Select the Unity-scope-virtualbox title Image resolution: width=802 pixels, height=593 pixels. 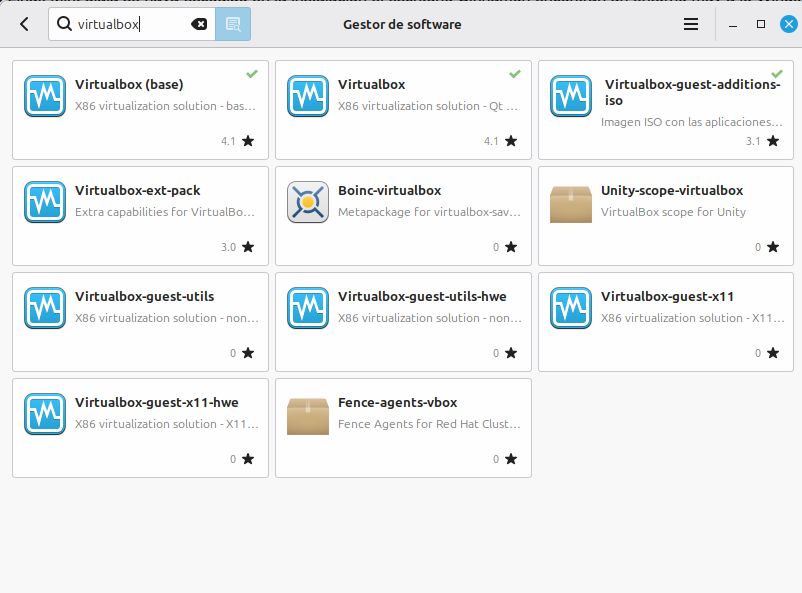pyautogui.click(x=672, y=190)
